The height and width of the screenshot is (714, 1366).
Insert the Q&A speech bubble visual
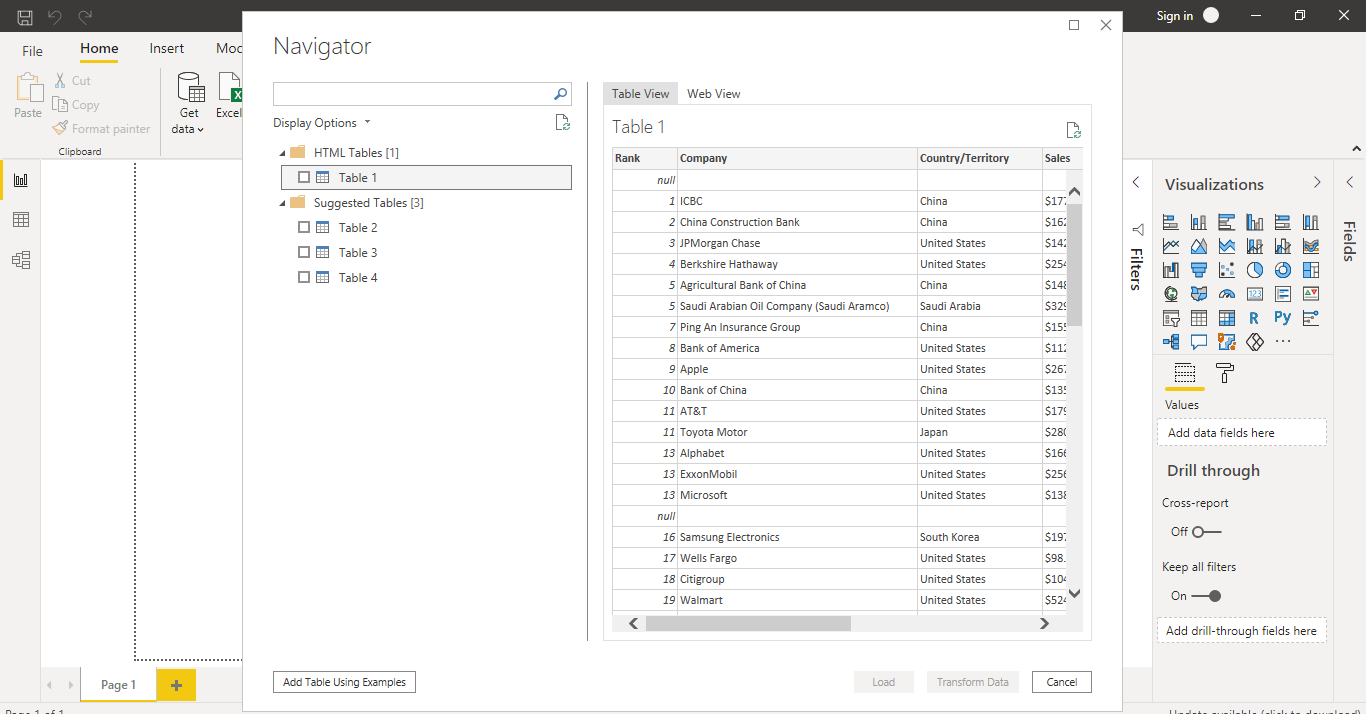[1199, 342]
